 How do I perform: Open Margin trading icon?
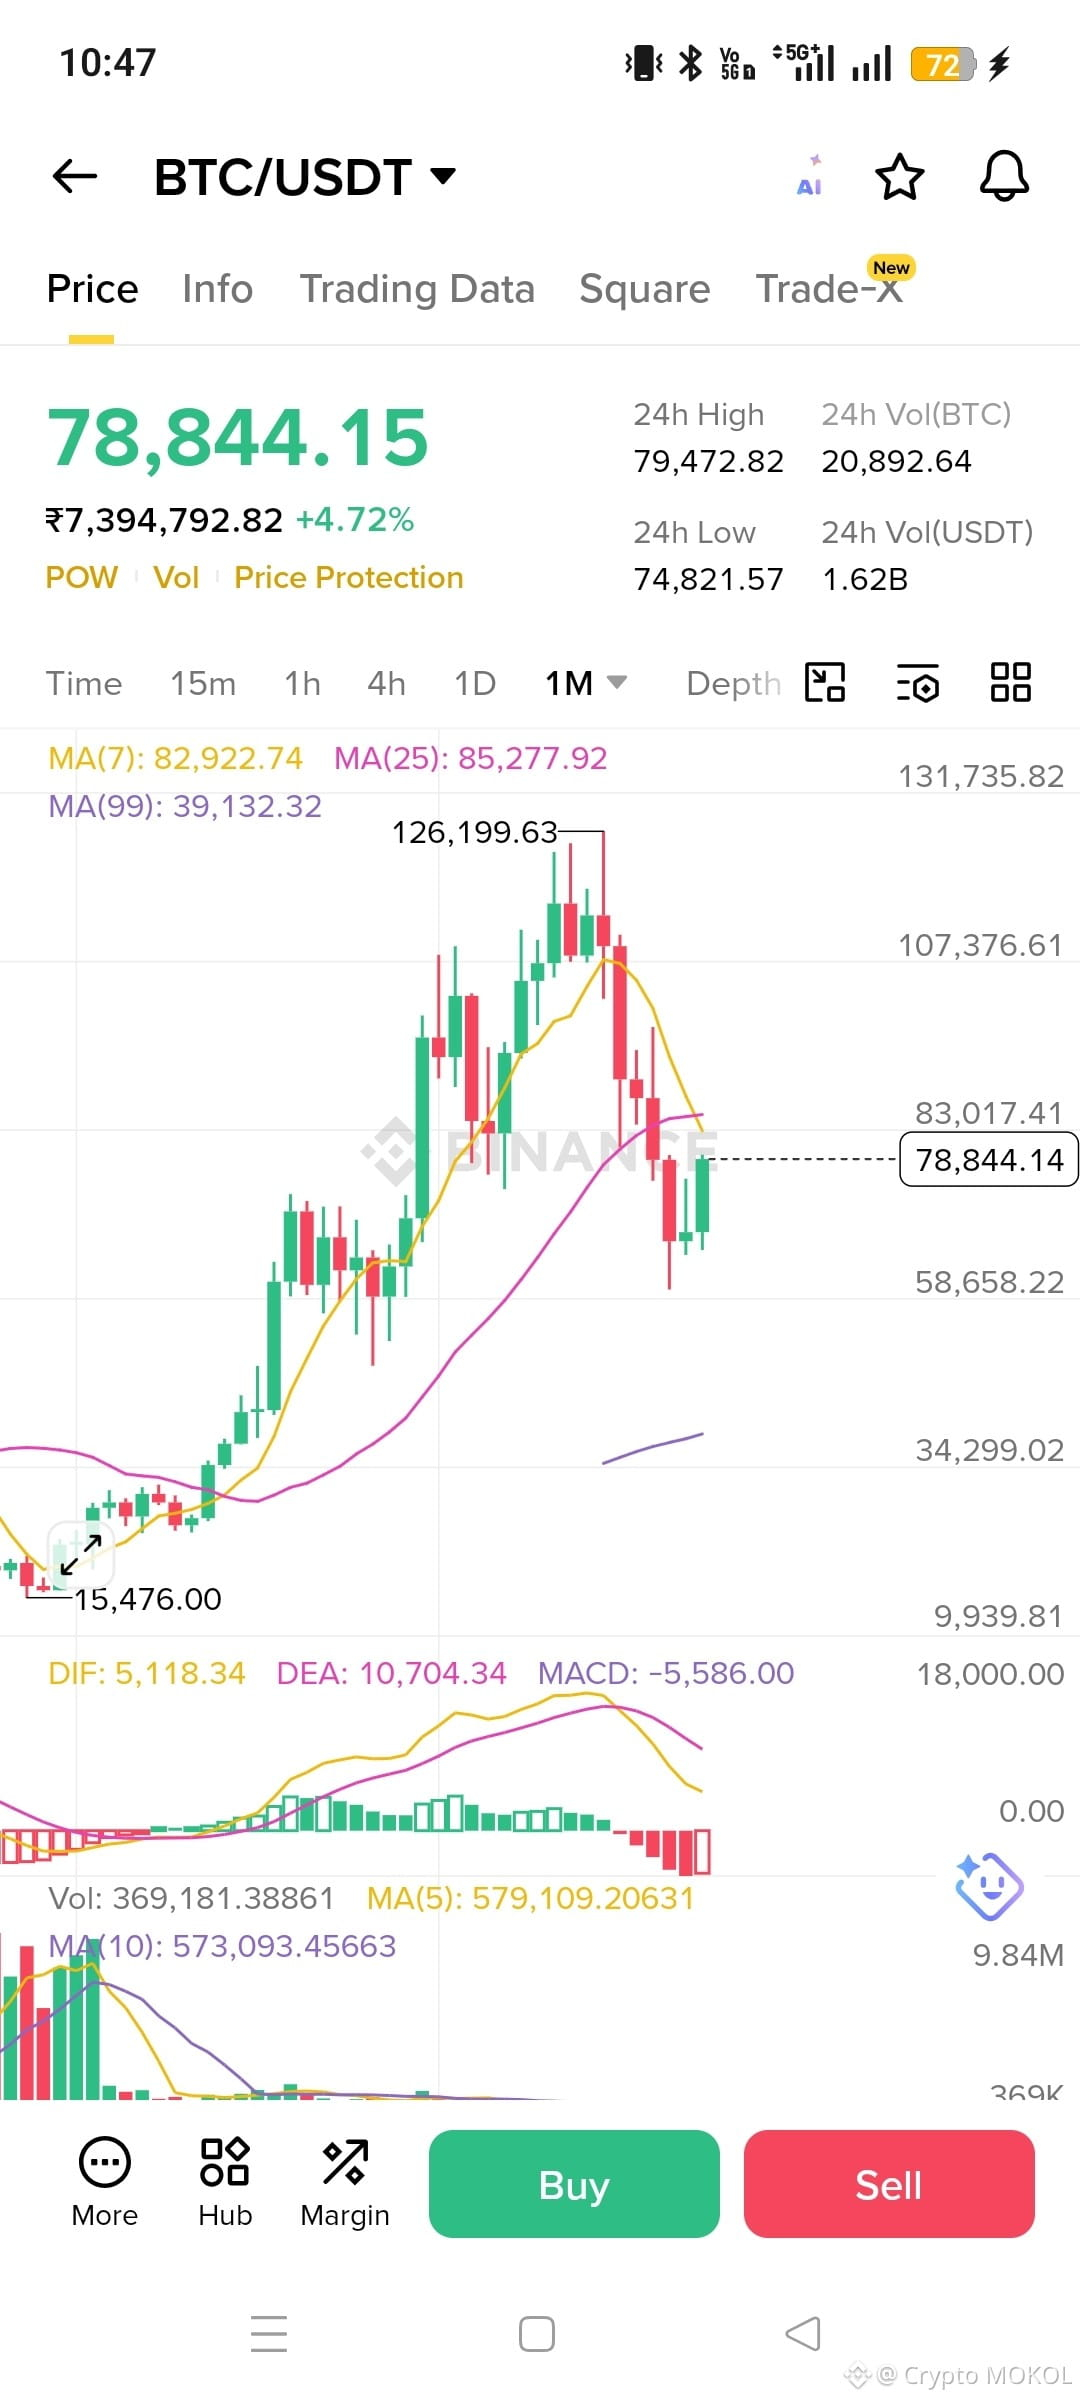pos(345,2183)
